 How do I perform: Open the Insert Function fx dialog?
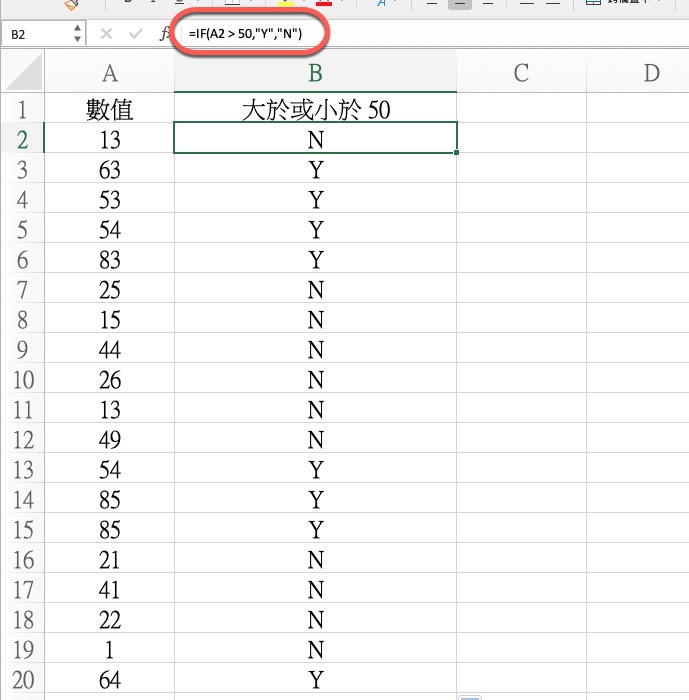click(x=165, y=33)
